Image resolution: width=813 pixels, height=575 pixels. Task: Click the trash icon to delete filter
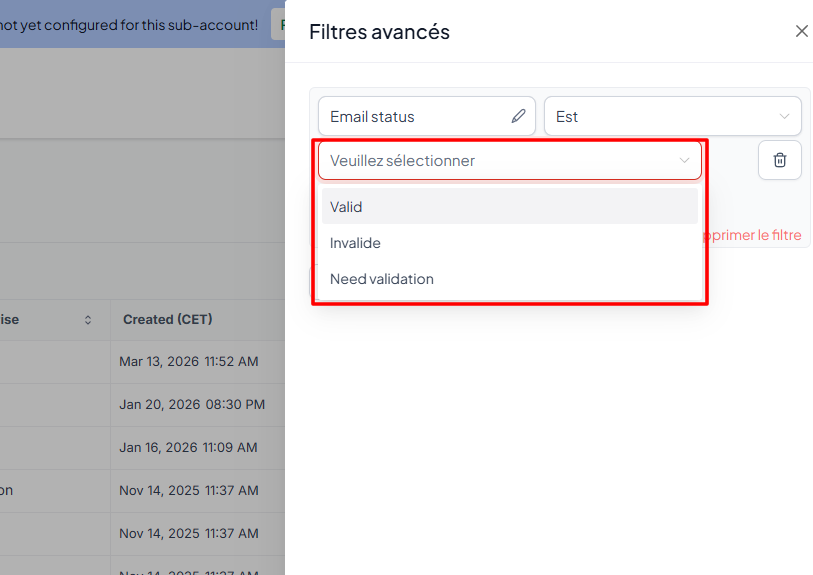pos(780,160)
